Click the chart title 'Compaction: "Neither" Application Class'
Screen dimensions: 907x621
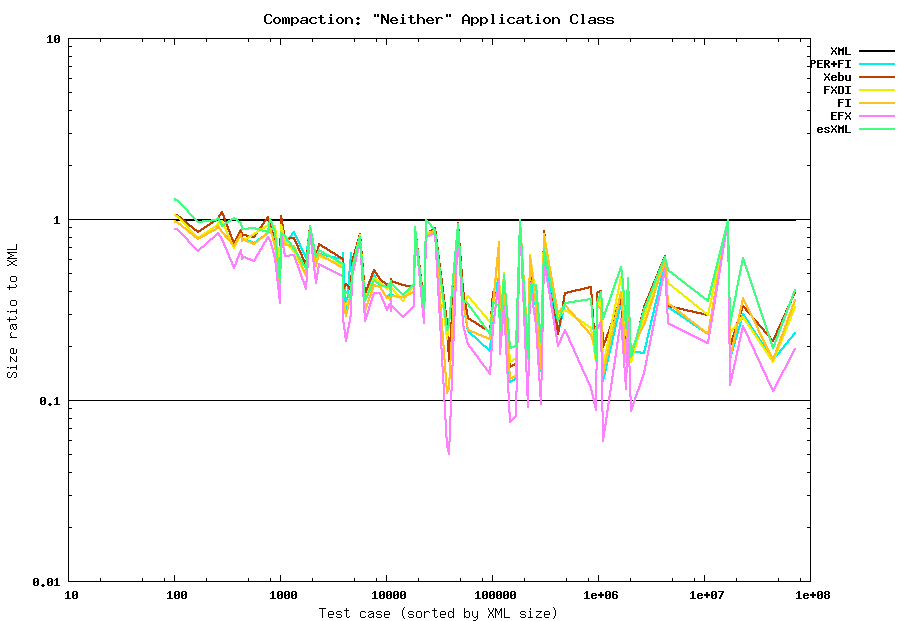pyautogui.click(x=439, y=19)
